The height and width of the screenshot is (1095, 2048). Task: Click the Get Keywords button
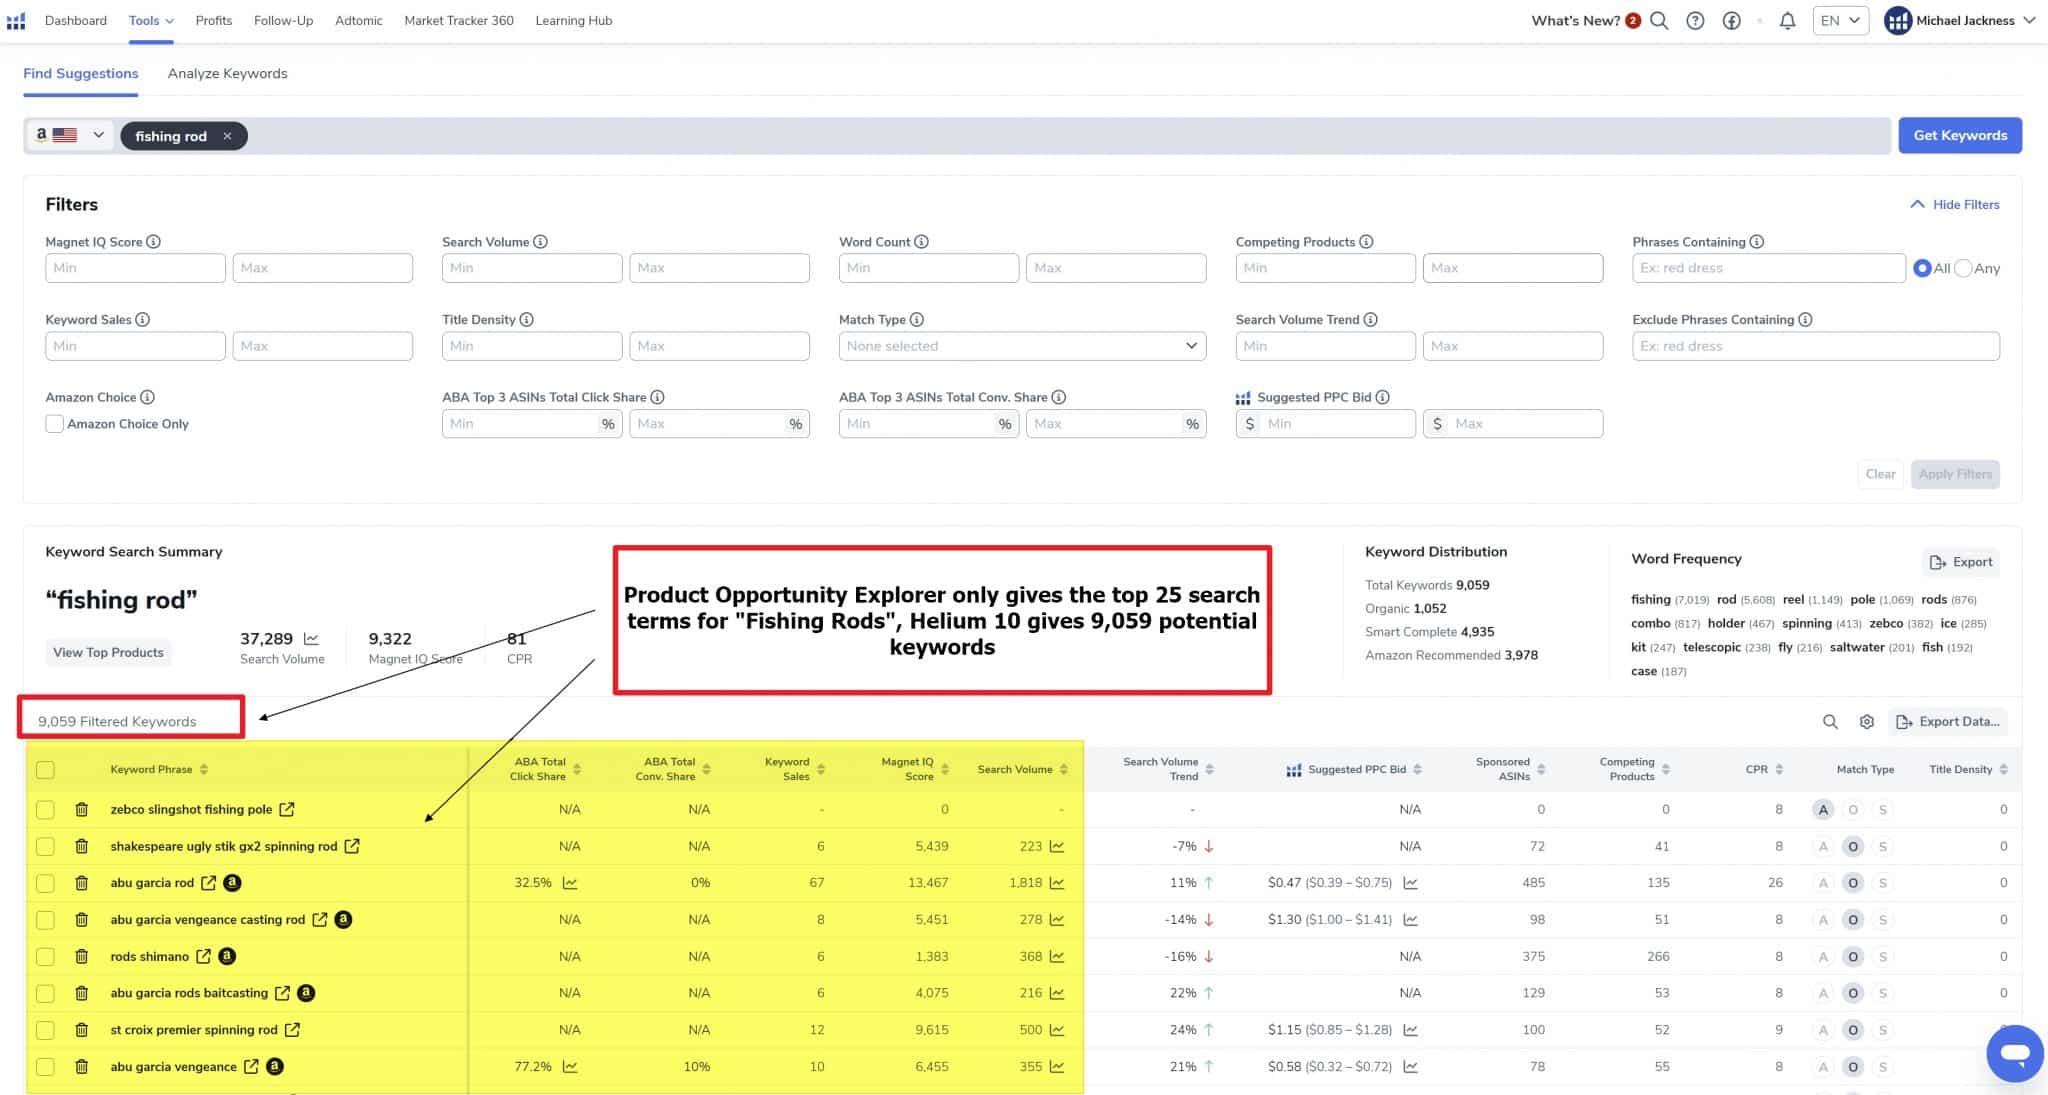pos(1960,135)
